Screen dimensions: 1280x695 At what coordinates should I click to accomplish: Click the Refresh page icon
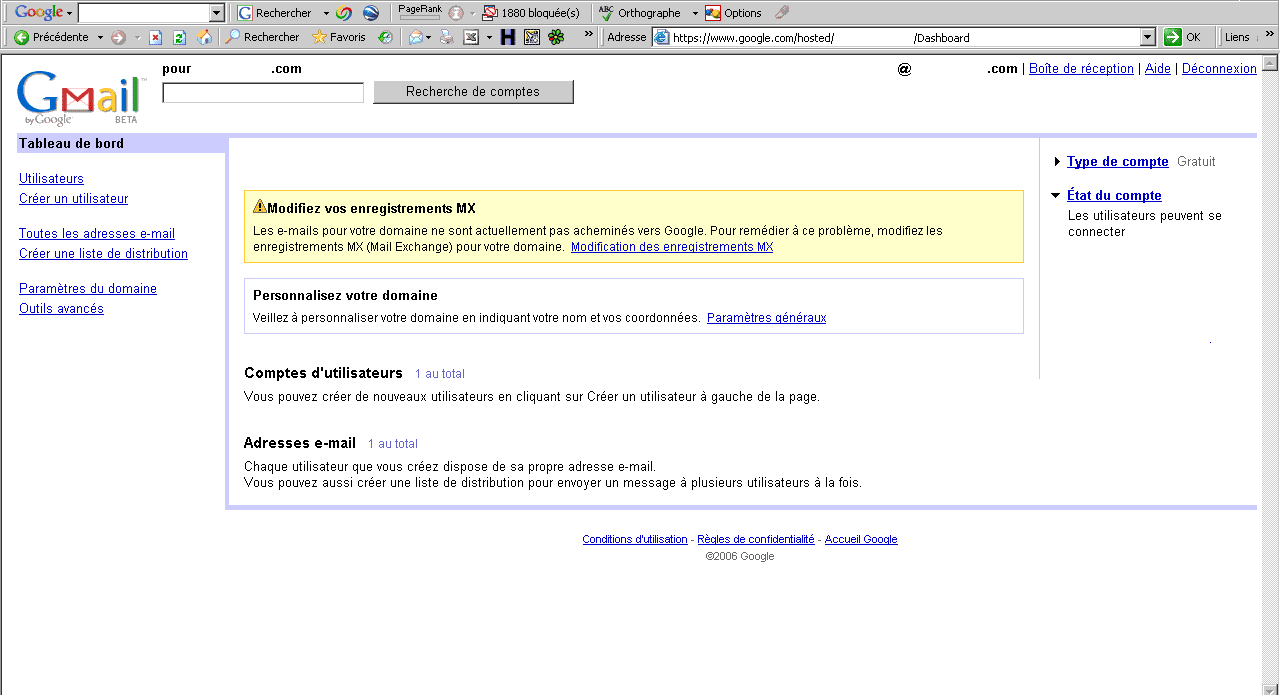point(180,37)
